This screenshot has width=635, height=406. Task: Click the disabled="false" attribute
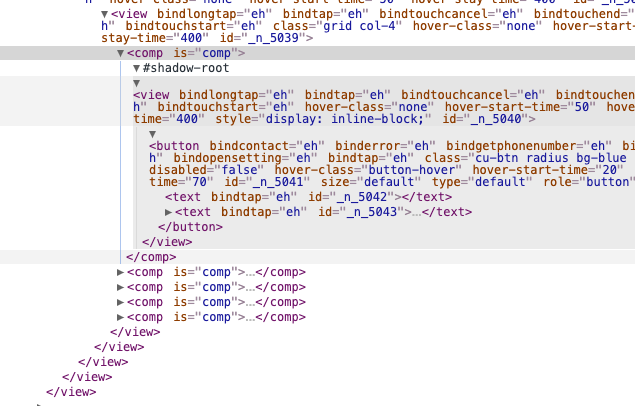click(x=206, y=170)
